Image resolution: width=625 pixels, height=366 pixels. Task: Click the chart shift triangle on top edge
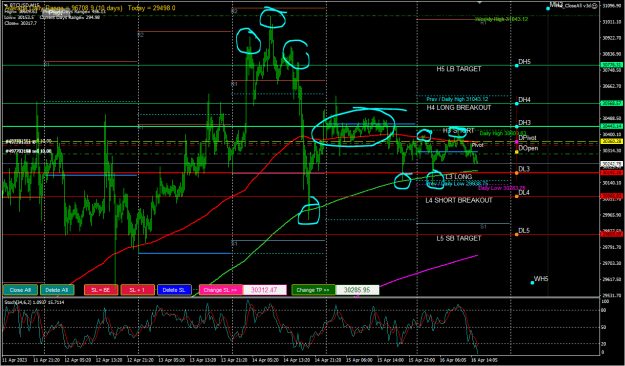tap(480, 2)
